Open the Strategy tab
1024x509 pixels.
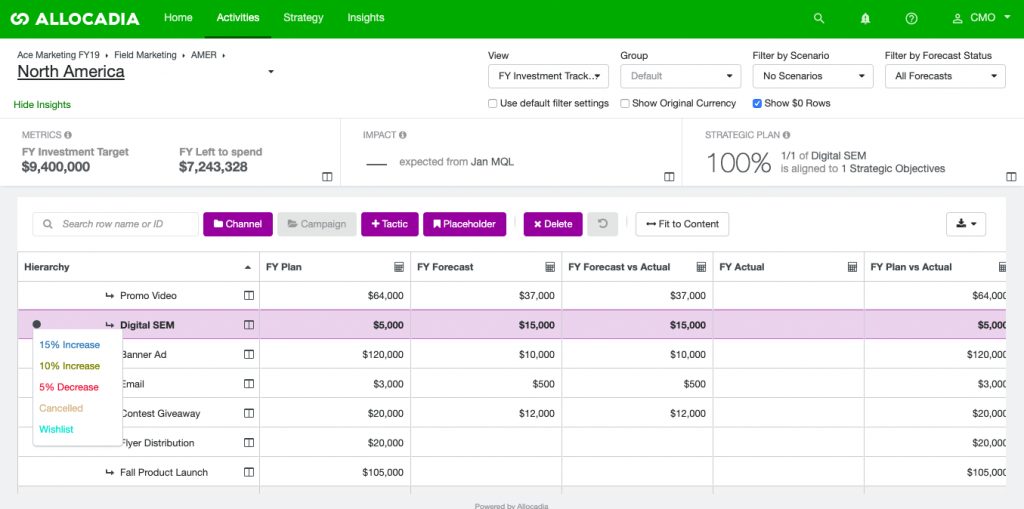(x=303, y=18)
